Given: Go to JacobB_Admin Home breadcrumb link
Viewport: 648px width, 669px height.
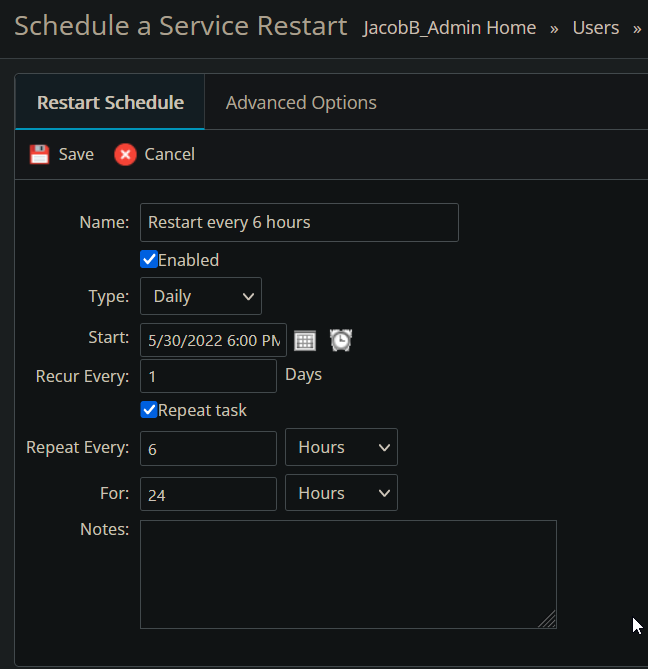Looking at the screenshot, I should click(449, 28).
